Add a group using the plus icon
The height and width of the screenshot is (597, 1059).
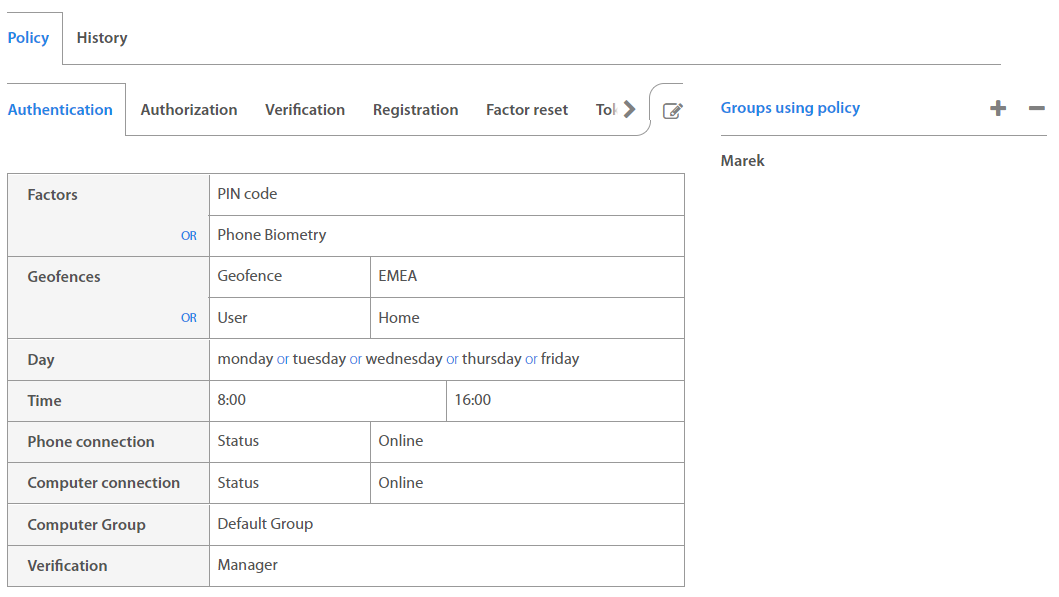[x=997, y=108]
